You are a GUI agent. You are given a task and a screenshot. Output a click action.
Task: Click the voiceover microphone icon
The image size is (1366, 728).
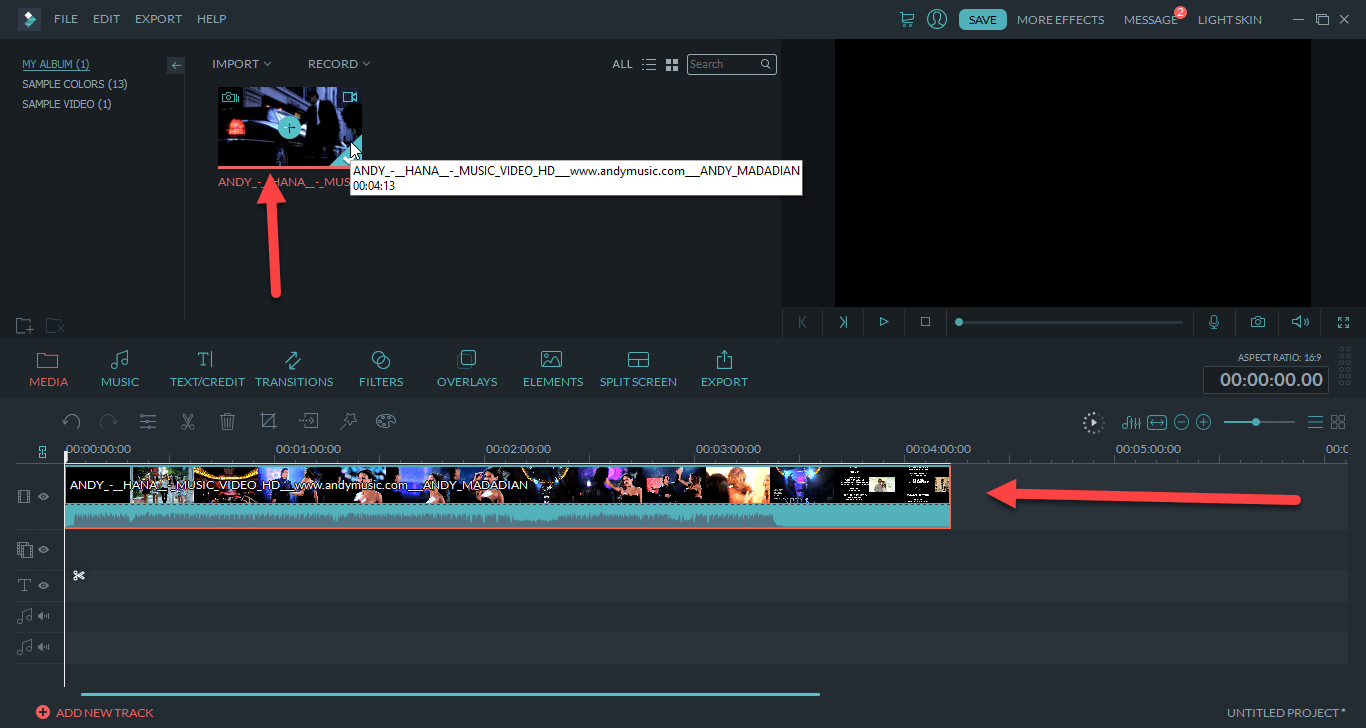coord(1214,322)
